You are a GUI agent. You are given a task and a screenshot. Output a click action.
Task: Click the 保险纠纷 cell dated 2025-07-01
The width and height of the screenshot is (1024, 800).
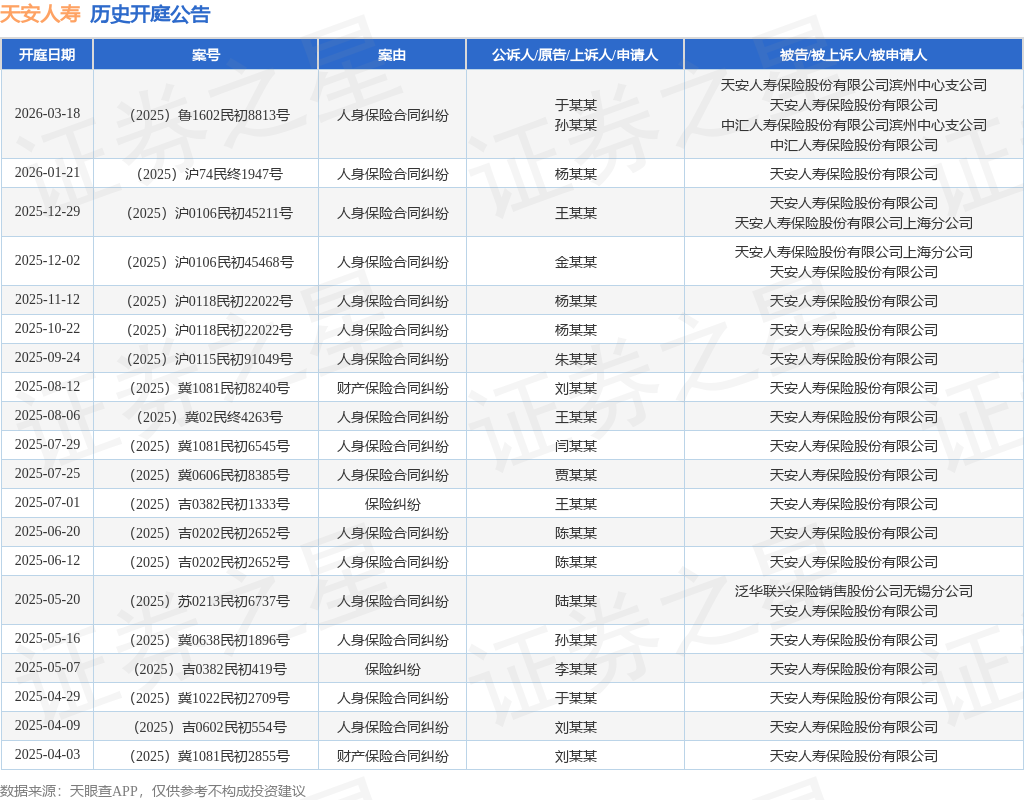(x=392, y=504)
